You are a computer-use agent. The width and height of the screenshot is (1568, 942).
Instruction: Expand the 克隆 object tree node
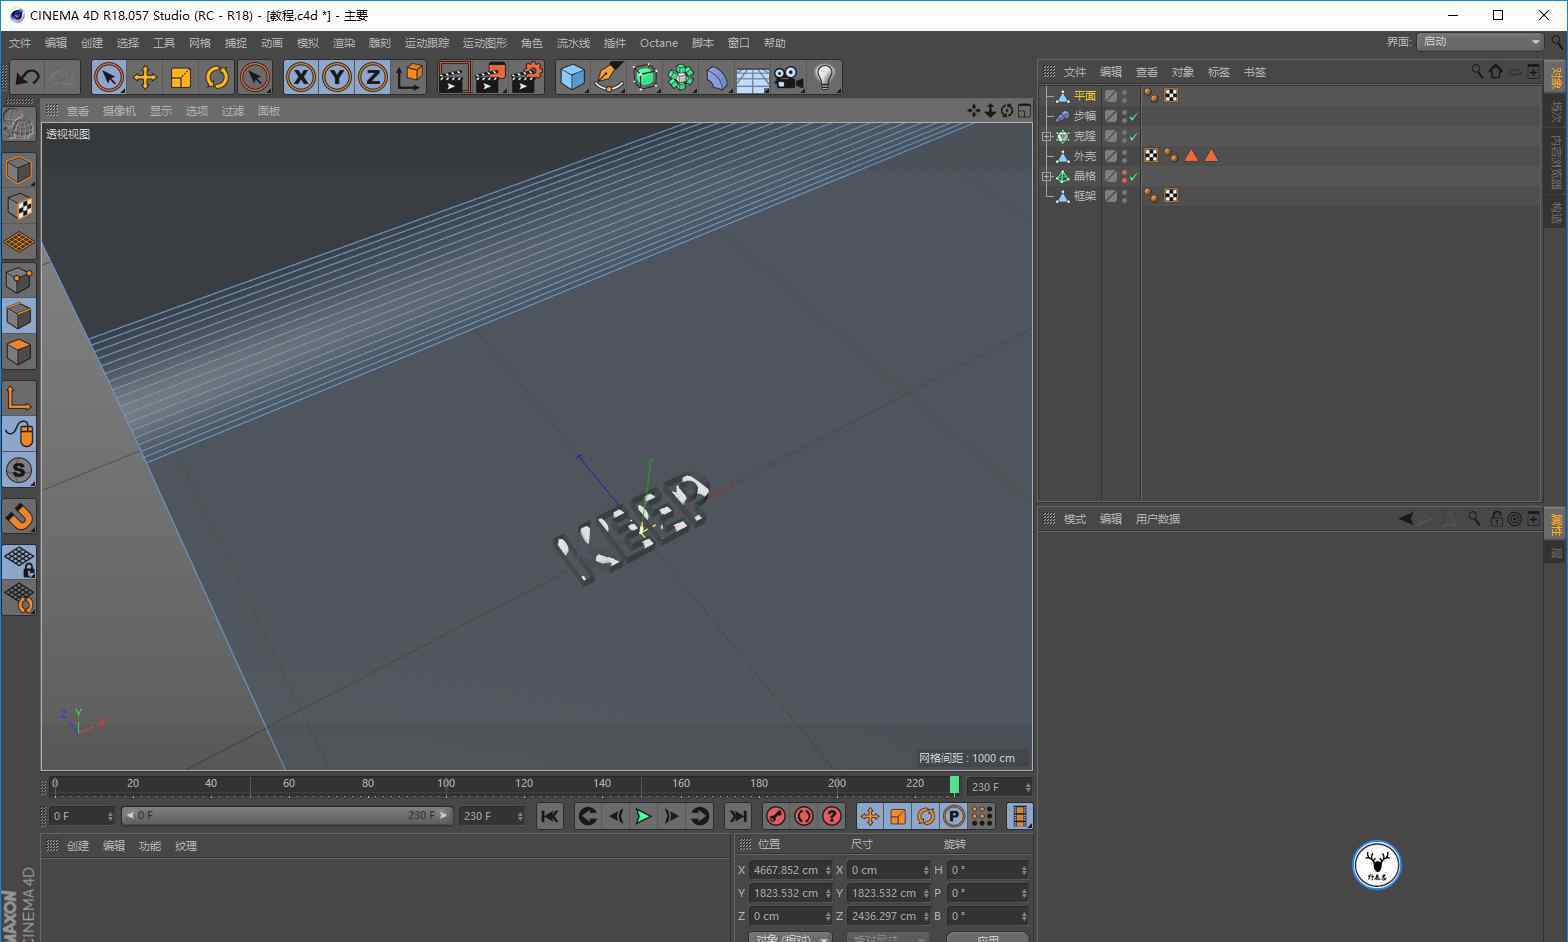click(1047, 136)
